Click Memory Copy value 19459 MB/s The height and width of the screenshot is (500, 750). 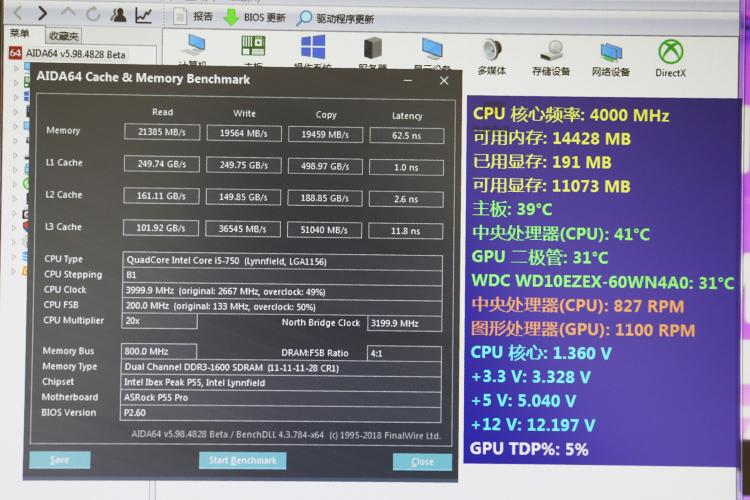pyautogui.click(x=325, y=134)
